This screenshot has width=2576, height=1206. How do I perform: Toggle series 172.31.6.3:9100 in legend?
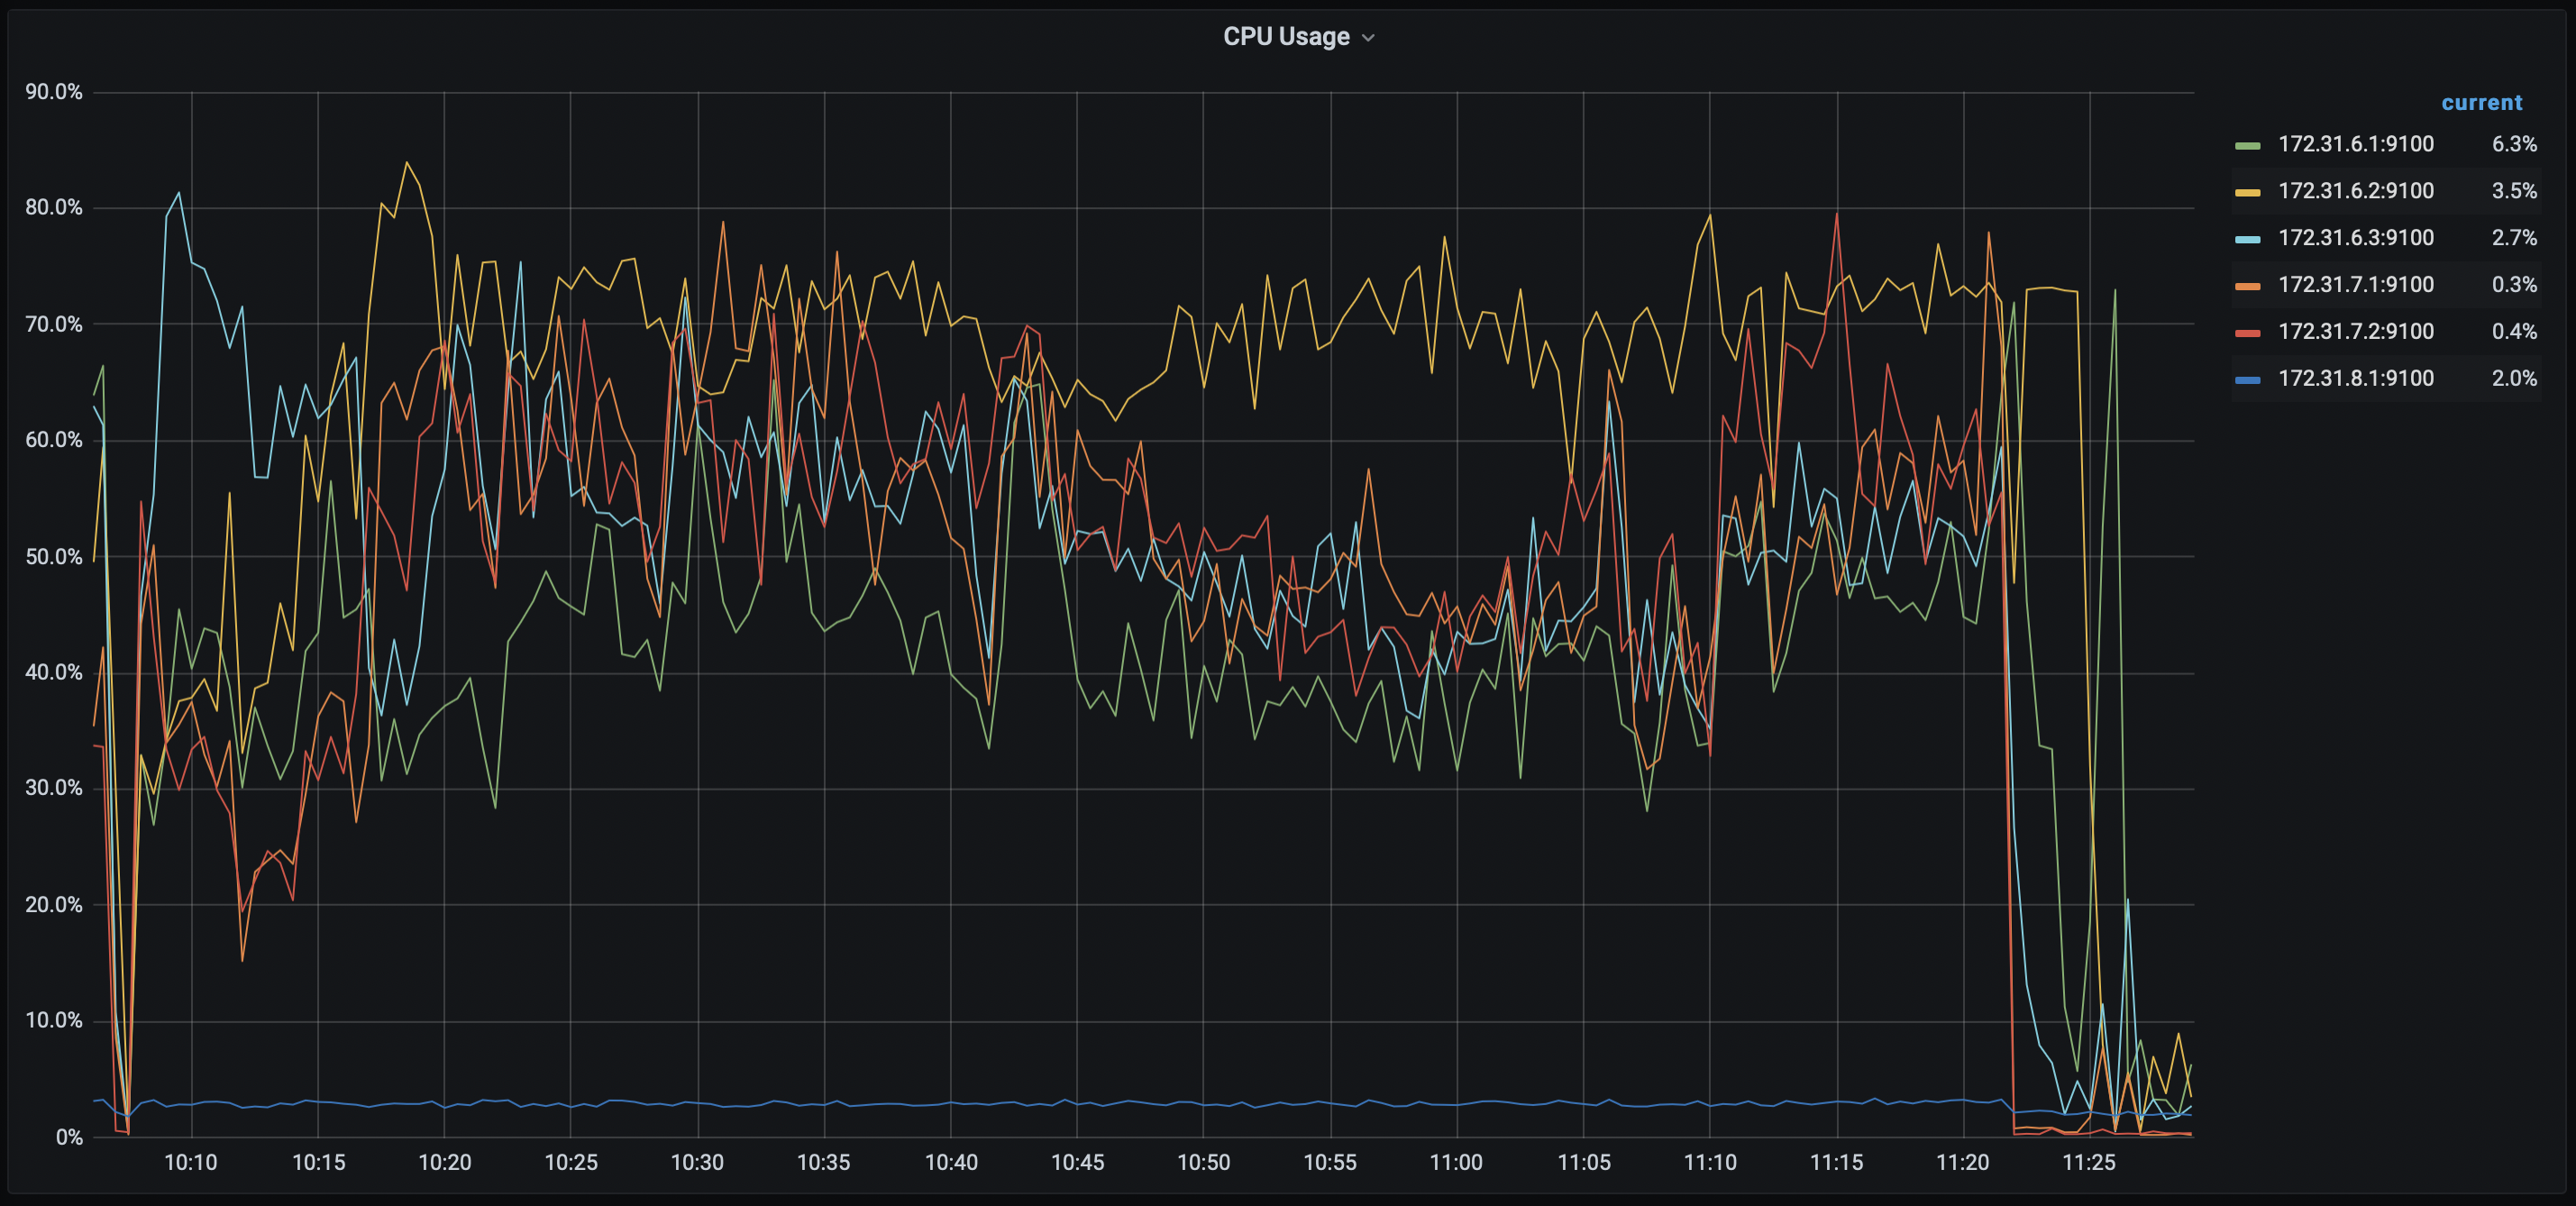2355,238
